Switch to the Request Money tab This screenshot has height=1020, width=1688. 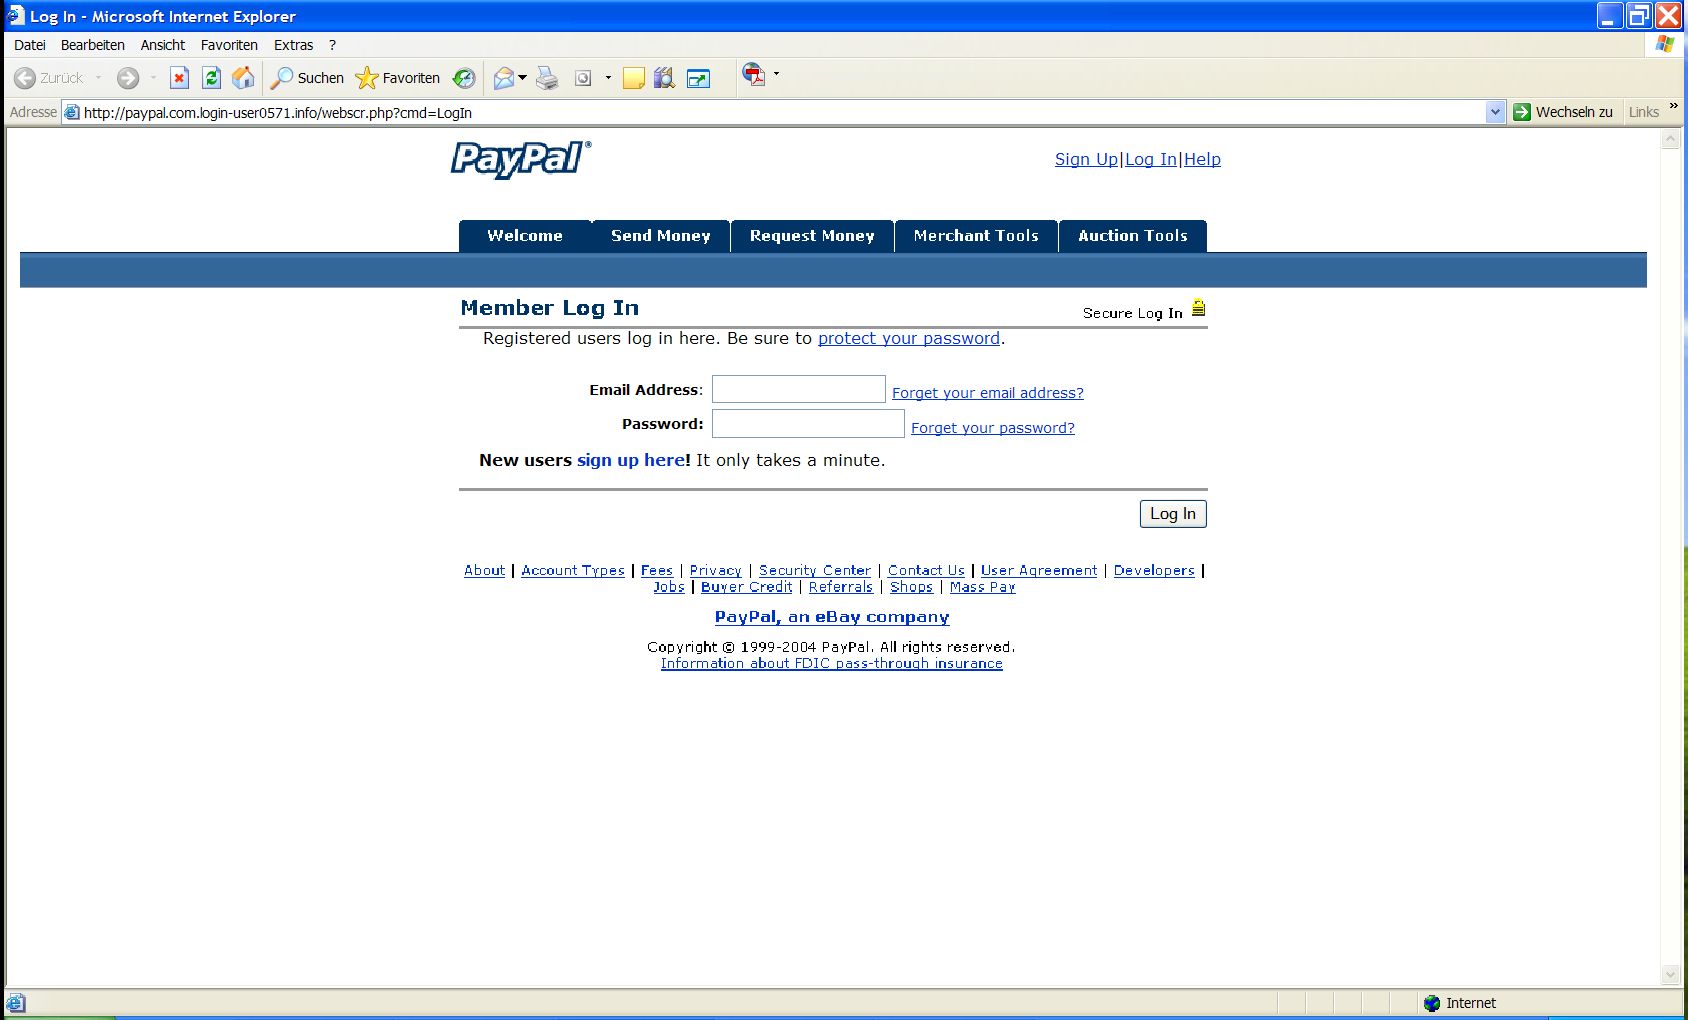(812, 236)
